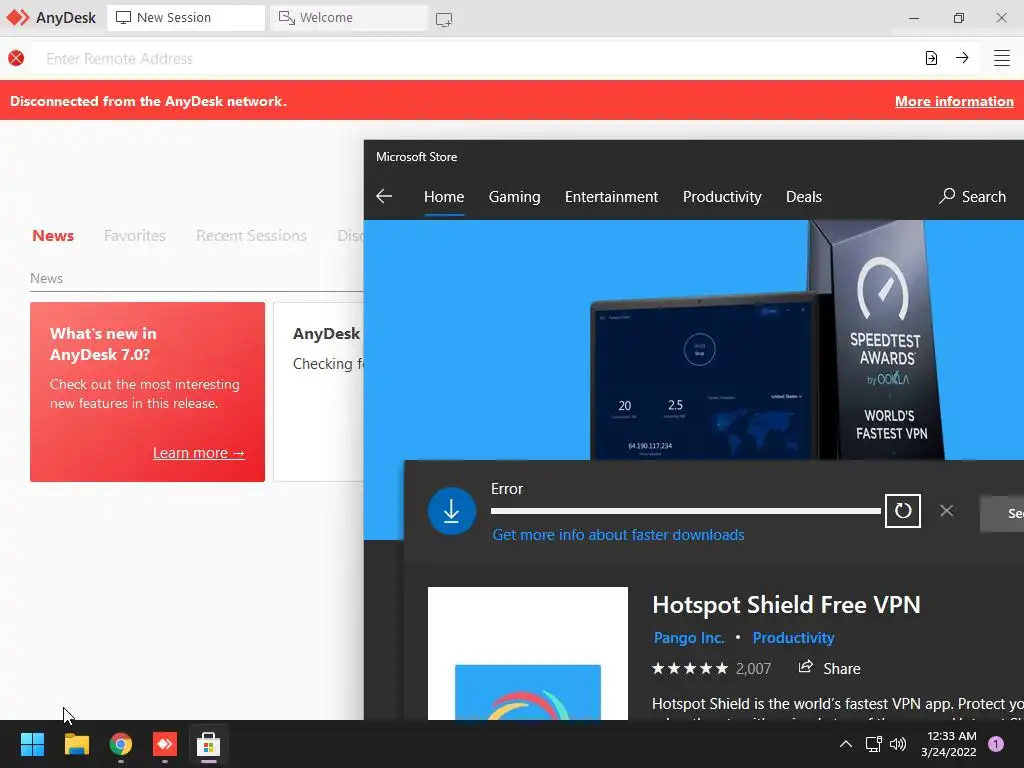Open the volume tray icon
Viewport: 1024px width, 768px height.
point(898,744)
